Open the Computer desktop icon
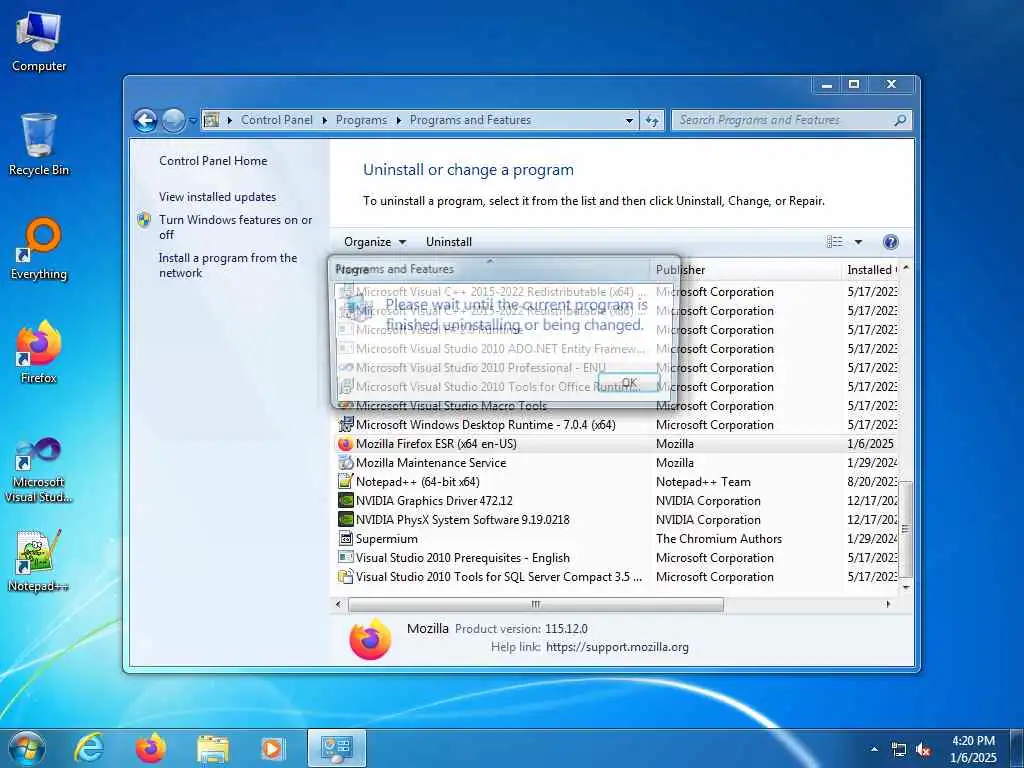The image size is (1024, 768). tap(39, 41)
